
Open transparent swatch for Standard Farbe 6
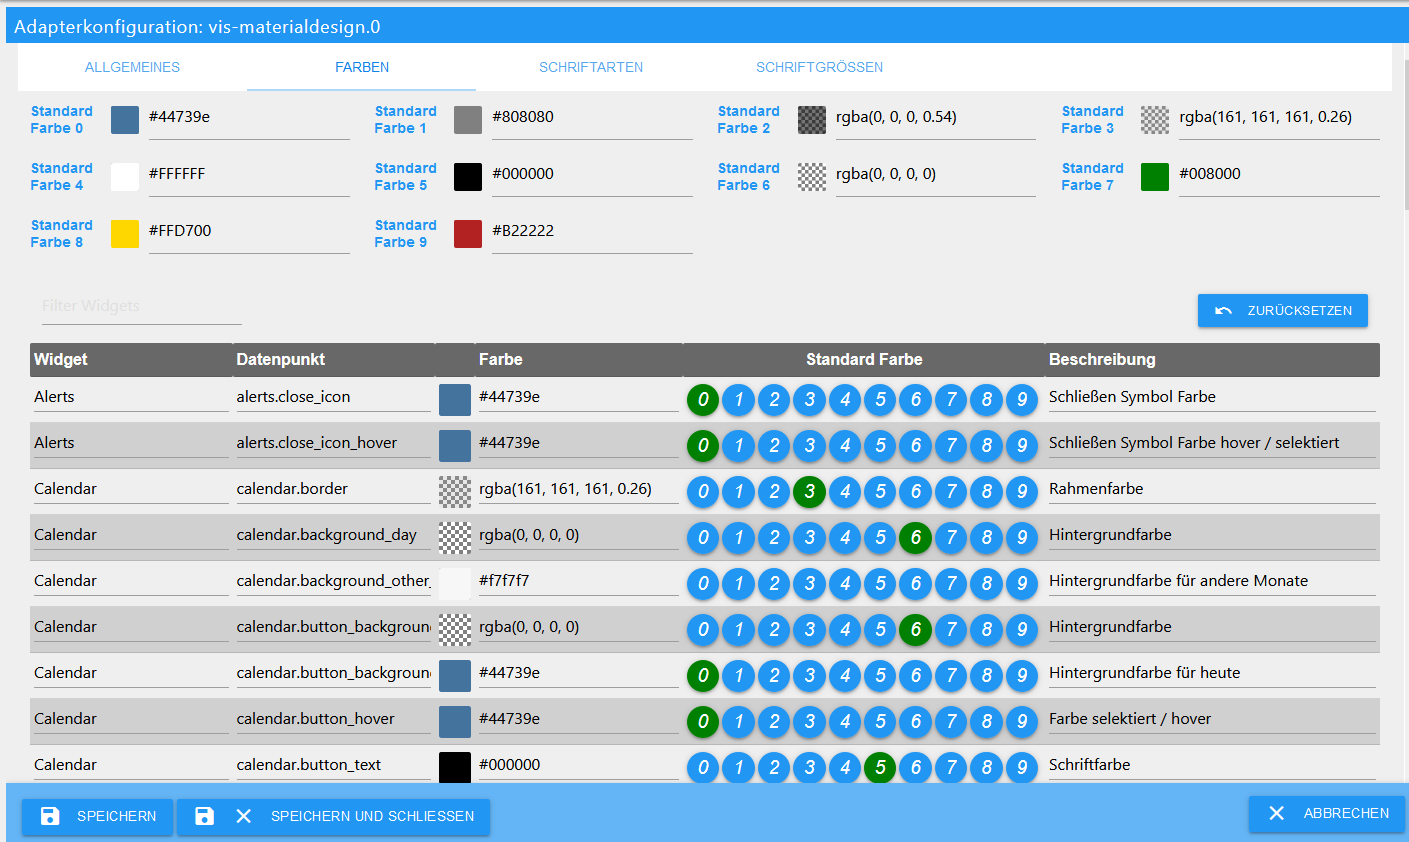click(812, 177)
